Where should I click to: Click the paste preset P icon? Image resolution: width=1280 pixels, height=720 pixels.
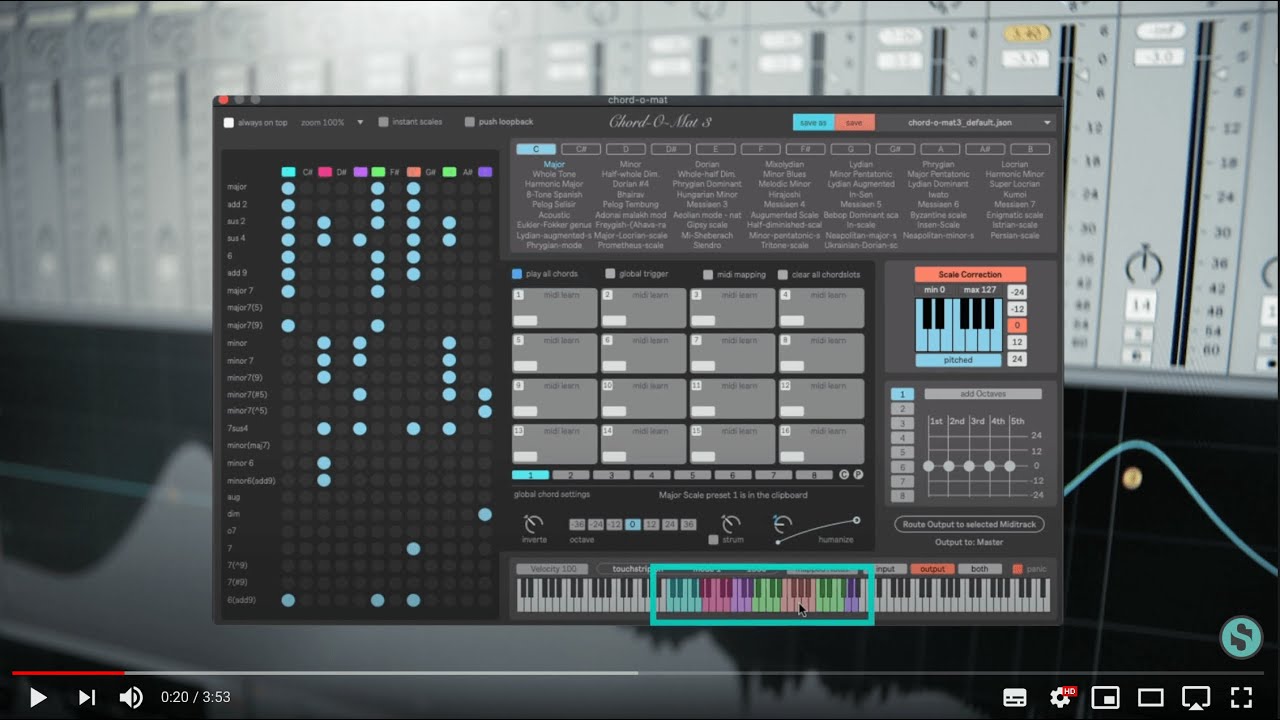(x=858, y=475)
